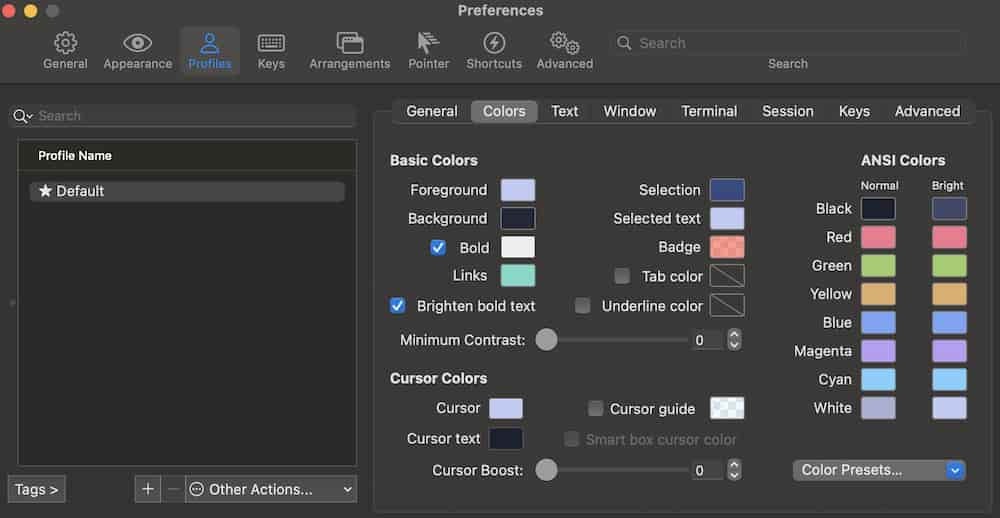The width and height of the screenshot is (1000, 518).
Task: Switch to the Keys profile tab
Action: pyautogui.click(x=854, y=111)
